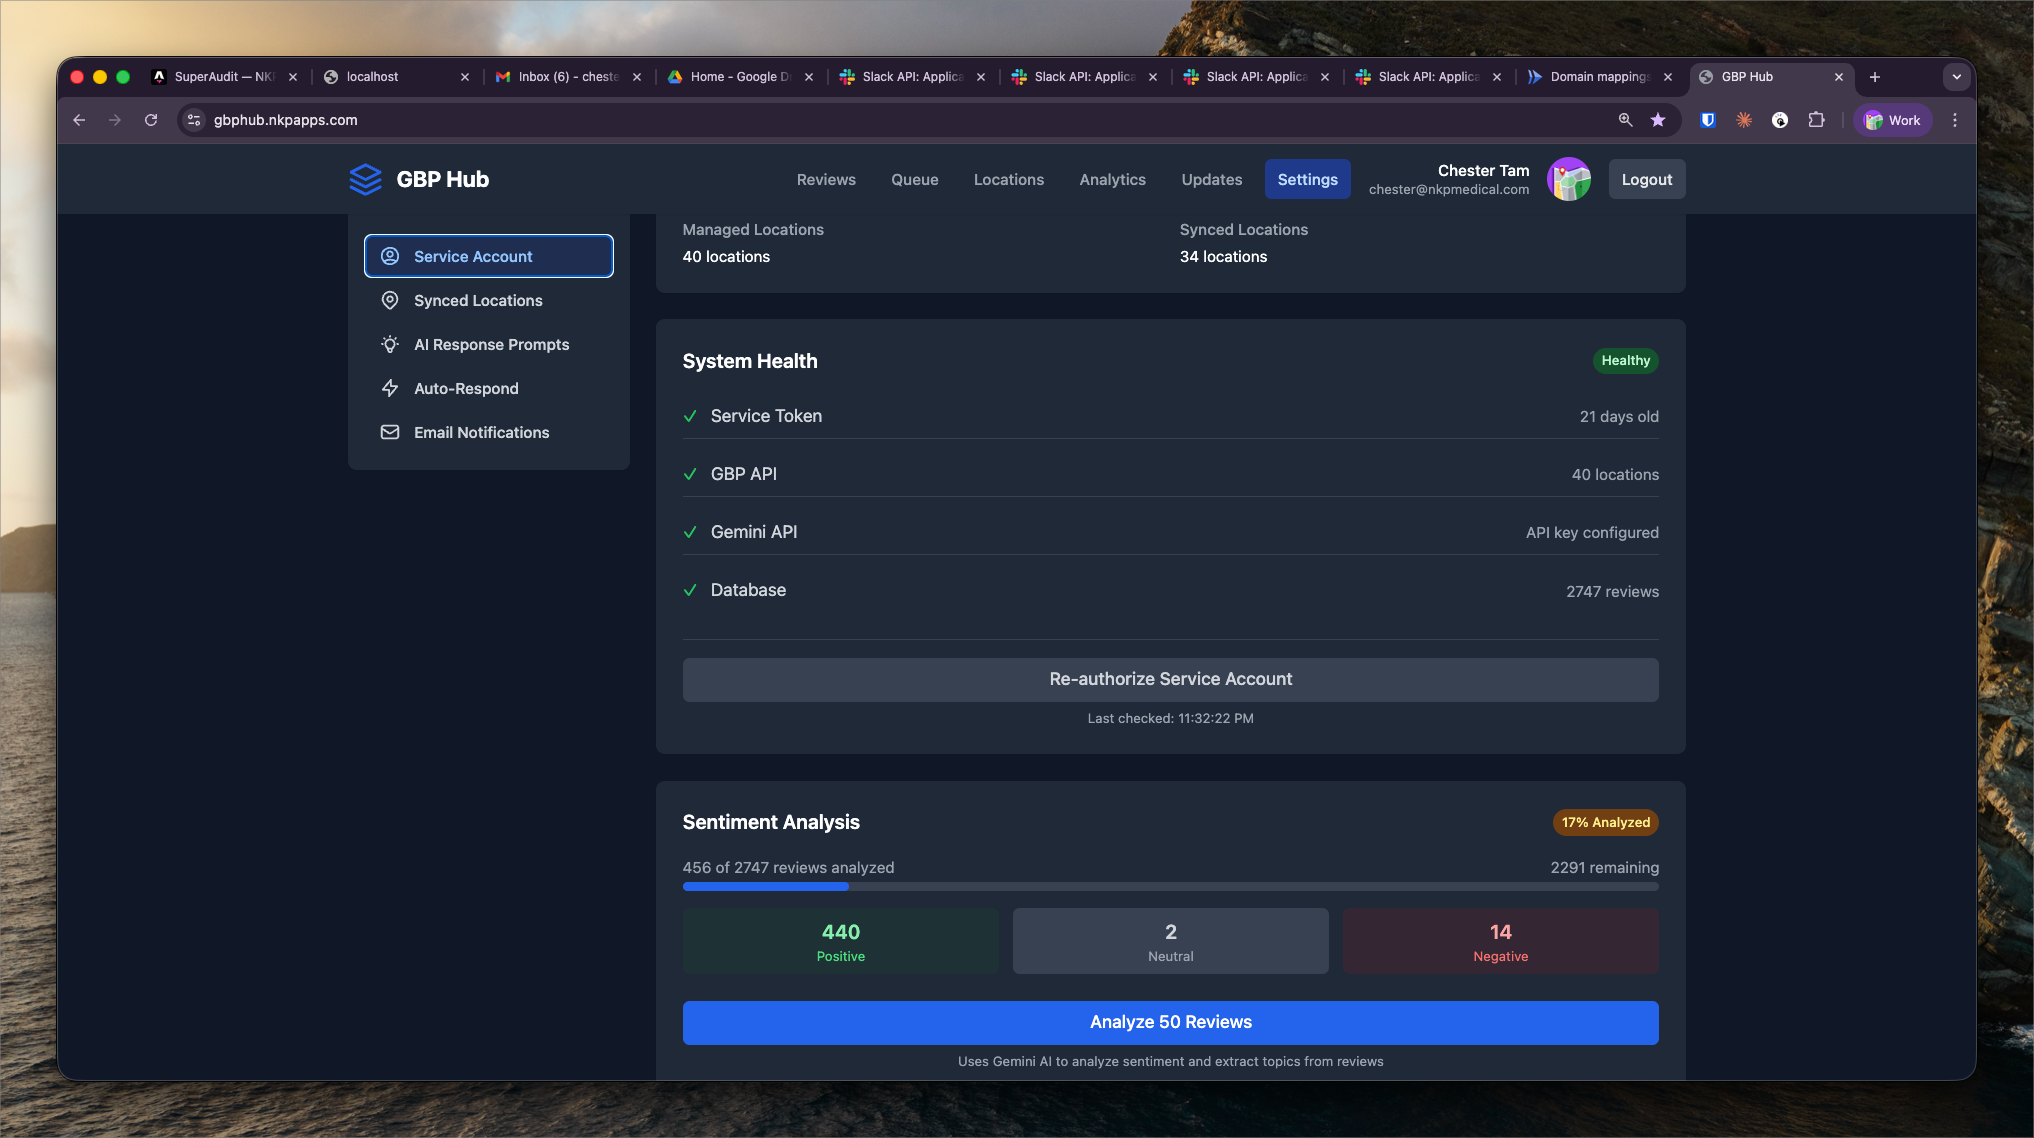Click the GBP Hub logo icon

[x=365, y=179]
